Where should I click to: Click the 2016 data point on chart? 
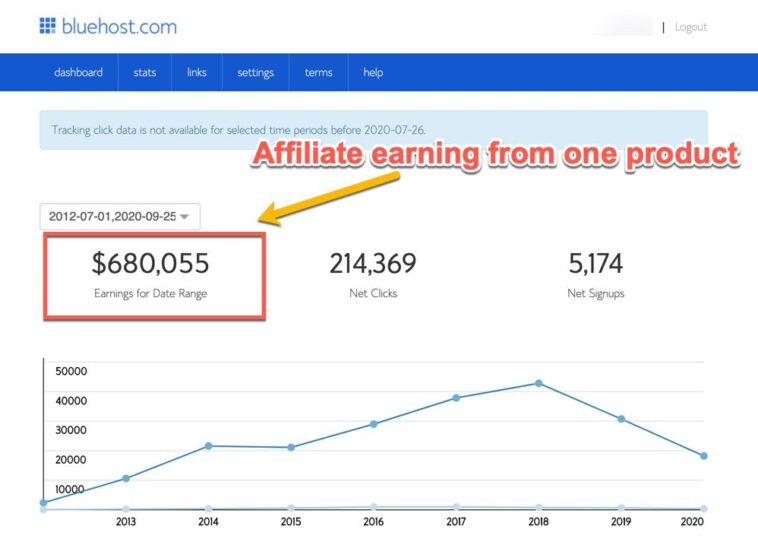point(374,424)
